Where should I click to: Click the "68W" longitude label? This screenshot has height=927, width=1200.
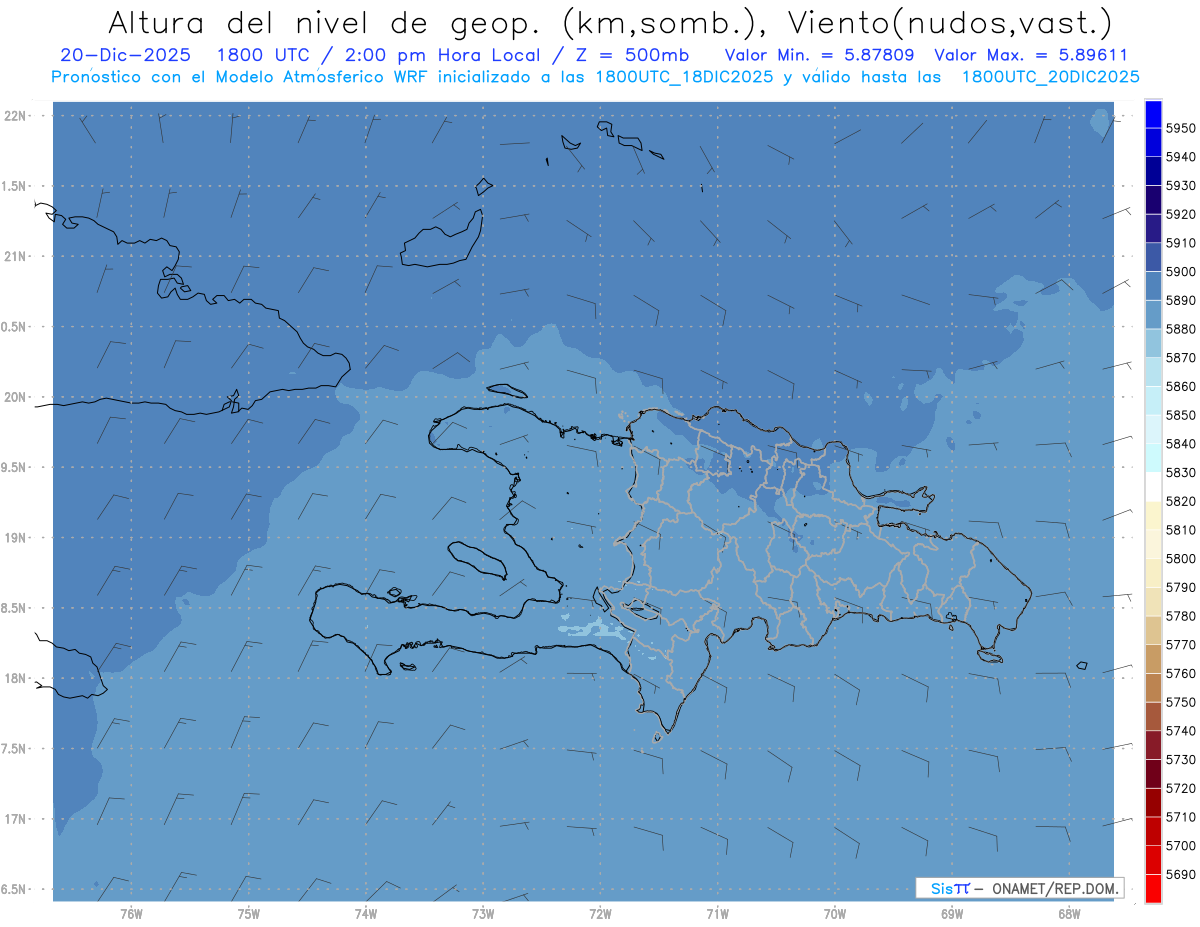coord(1069,914)
